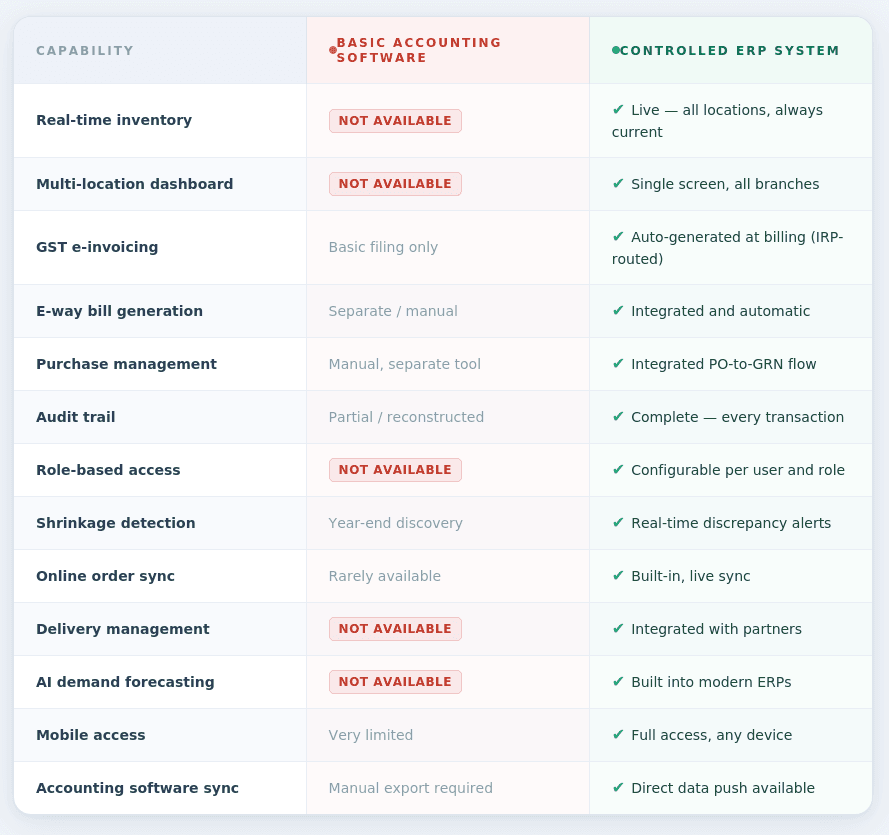Click the red dot beside Basic Accounting Software
The height and width of the screenshot is (835, 889).
coord(333,50)
